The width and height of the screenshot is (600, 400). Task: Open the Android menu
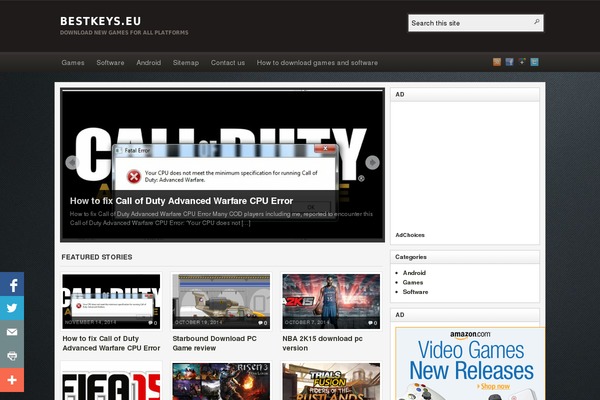coord(148,62)
